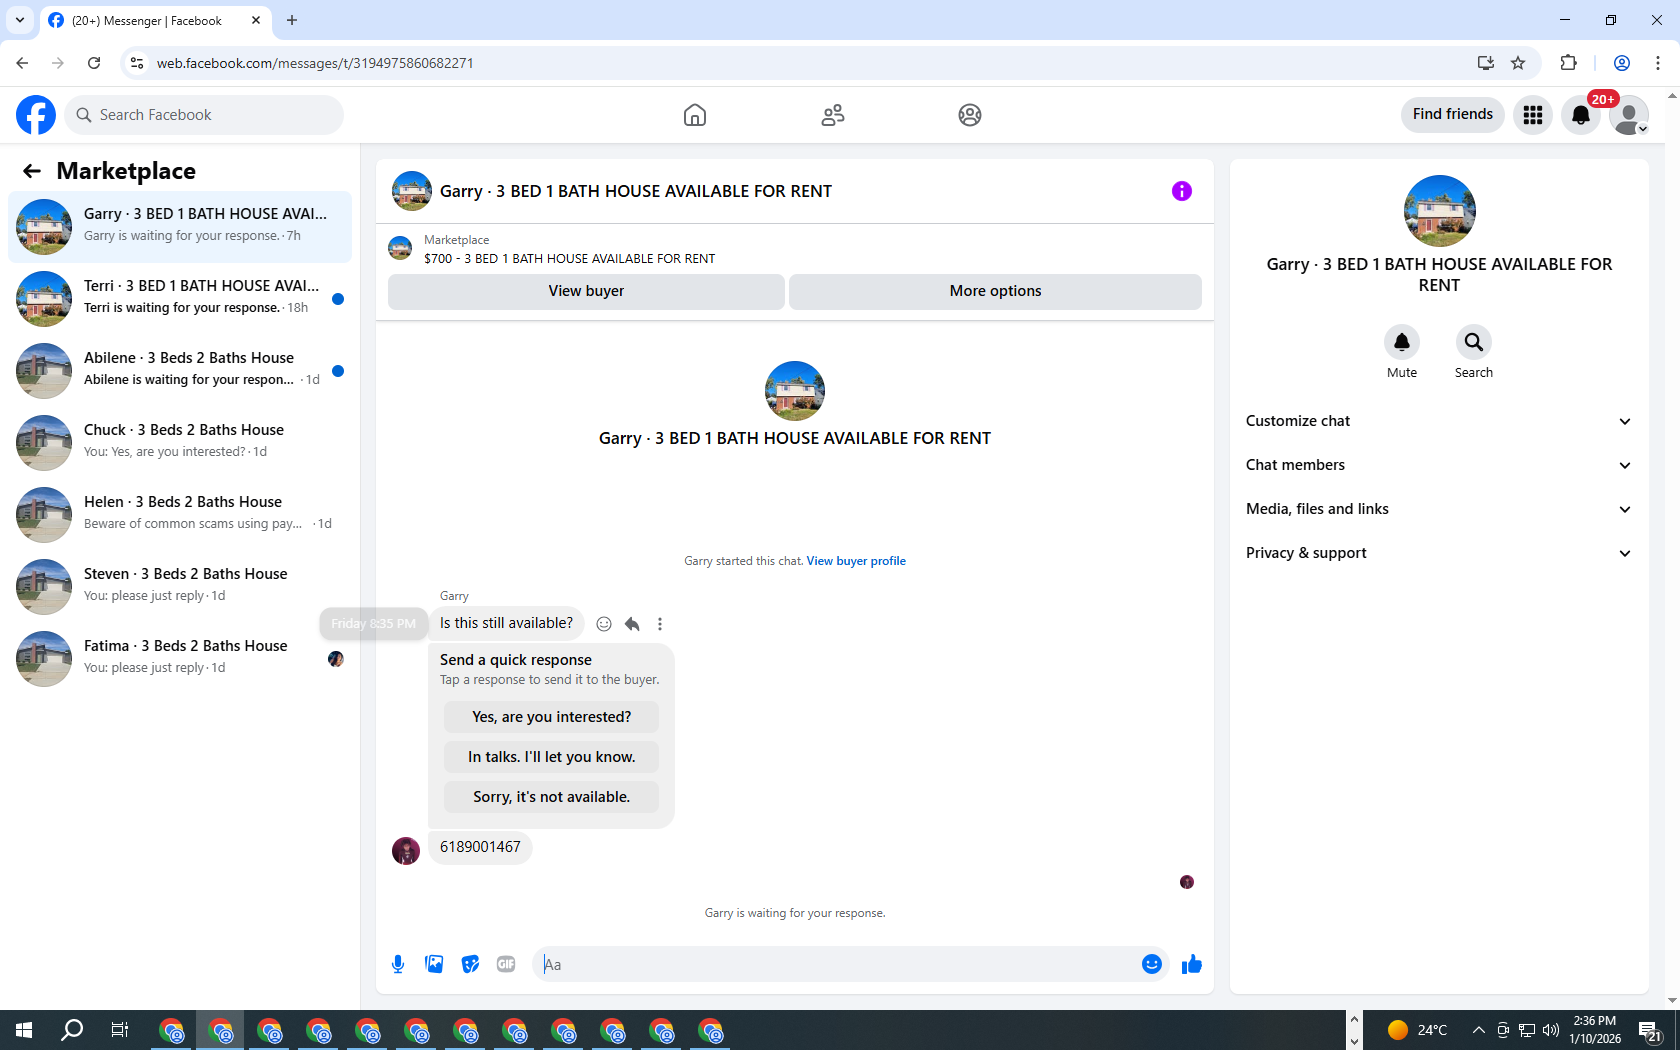Screen dimensions: 1680x1050
Task: Open emoji picker in message box
Action: pos(1152,964)
